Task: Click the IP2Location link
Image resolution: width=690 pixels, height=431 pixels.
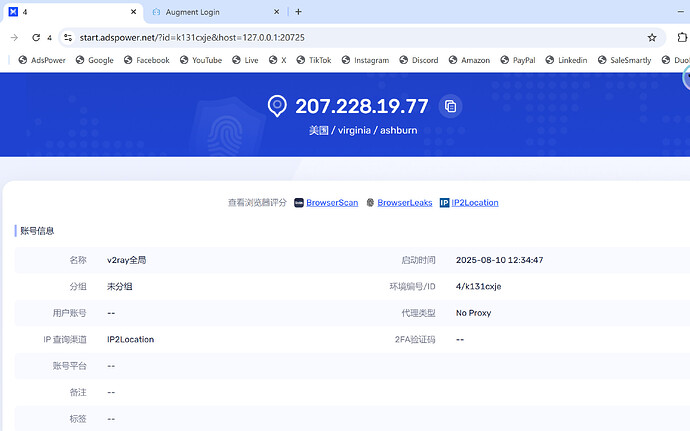Action: (475, 203)
